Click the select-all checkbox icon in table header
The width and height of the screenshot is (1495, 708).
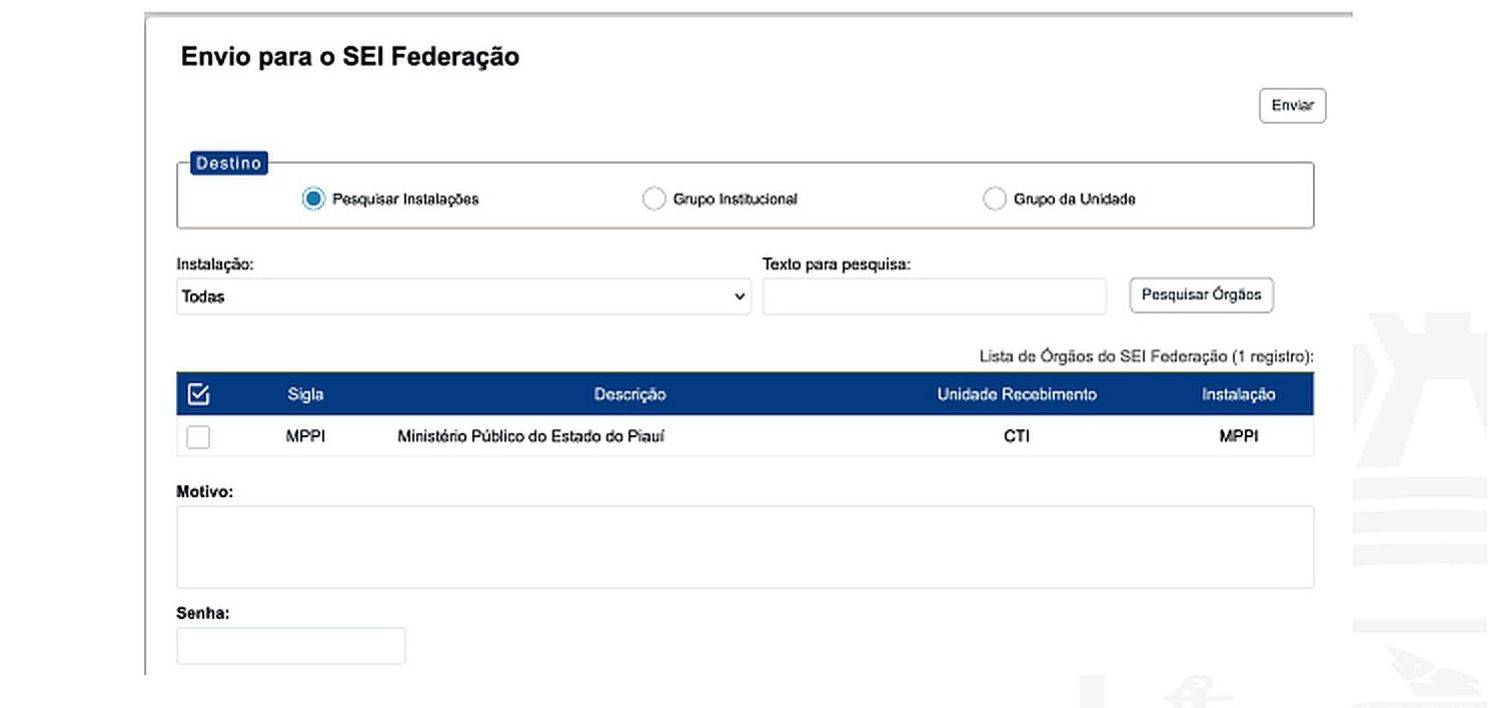tap(198, 395)
